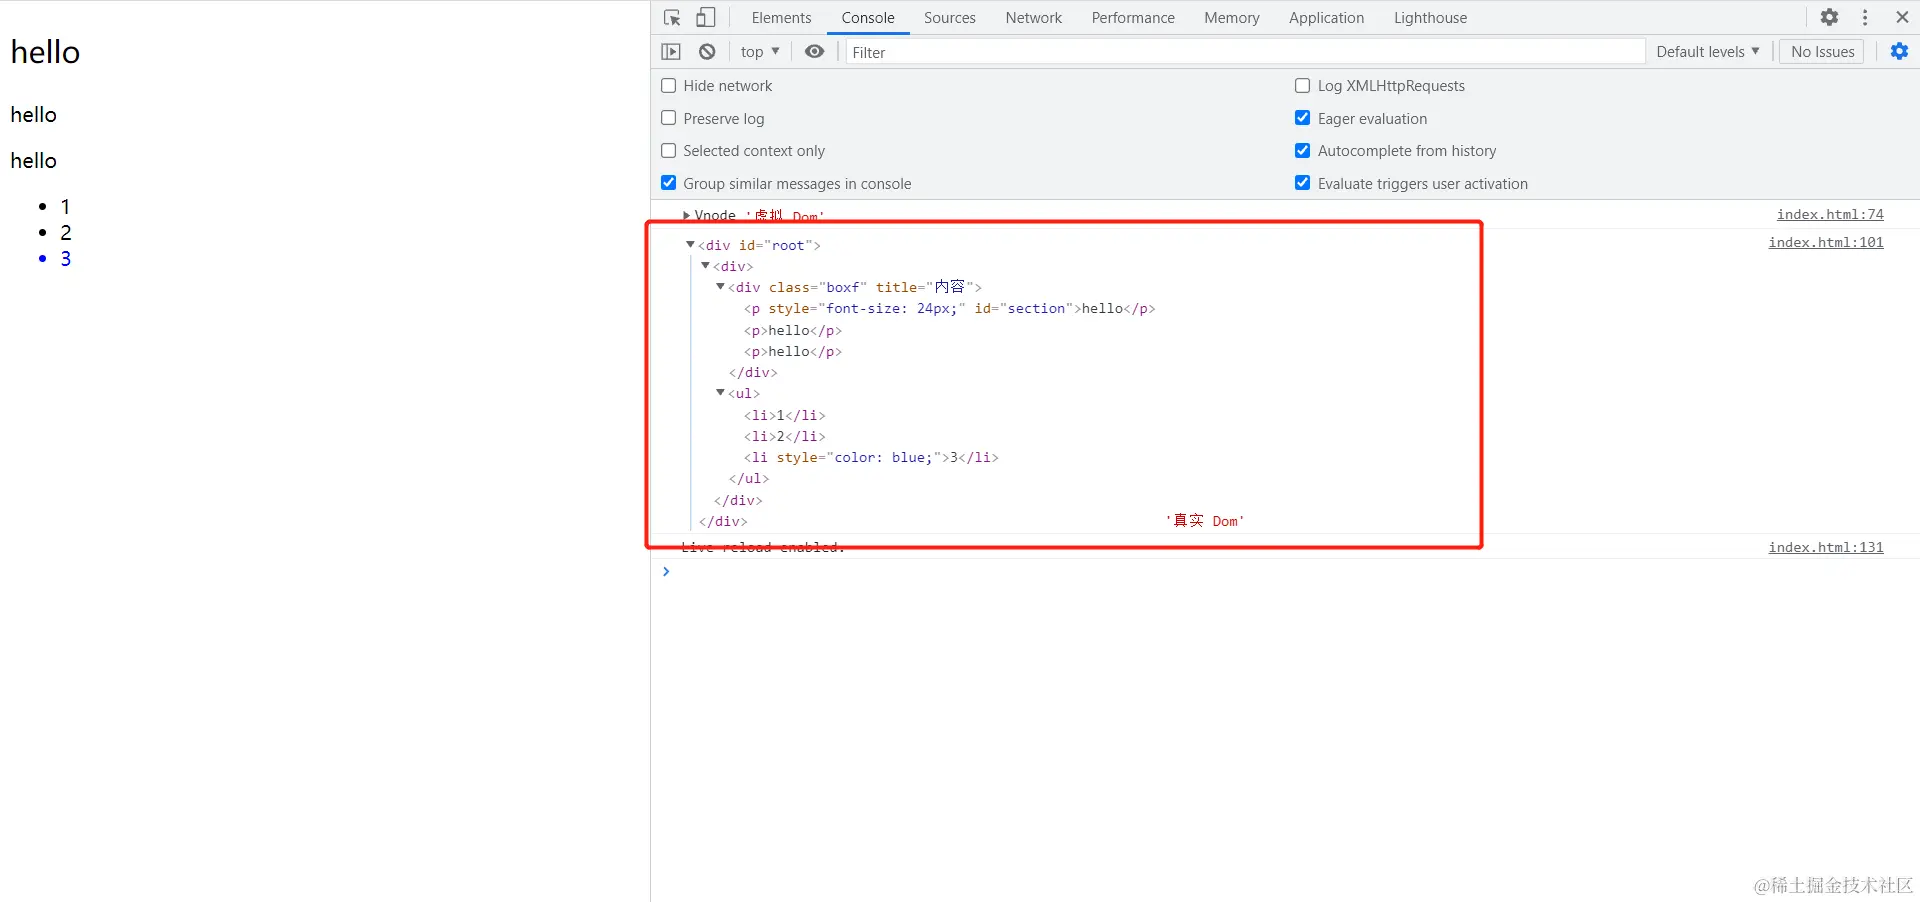Create a live expression with the eye icon
The height and width of the screenshot is (902, 1920).
point(815,52)
